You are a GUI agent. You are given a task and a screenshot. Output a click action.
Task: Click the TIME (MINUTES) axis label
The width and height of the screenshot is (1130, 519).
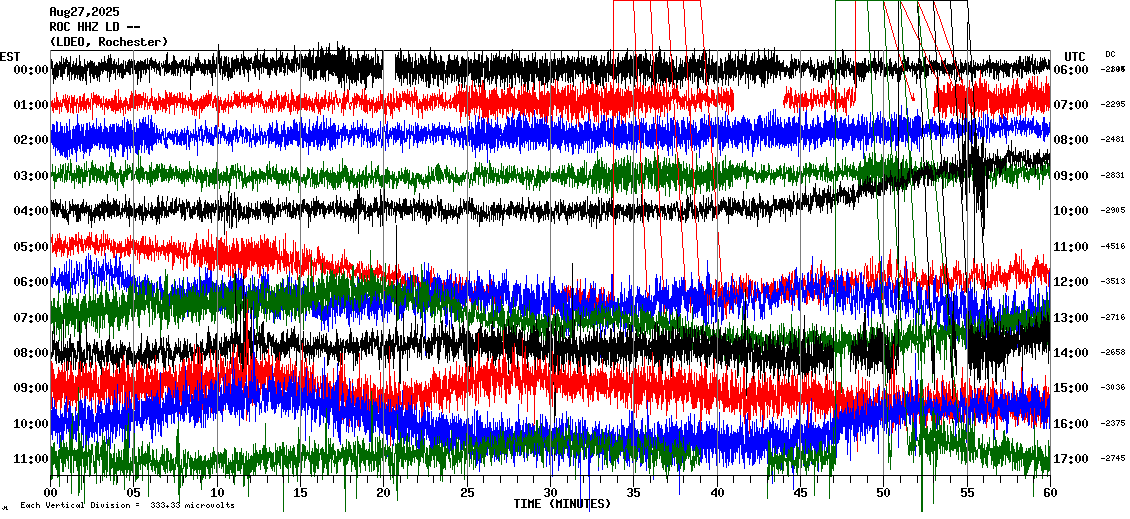point(561,505)
